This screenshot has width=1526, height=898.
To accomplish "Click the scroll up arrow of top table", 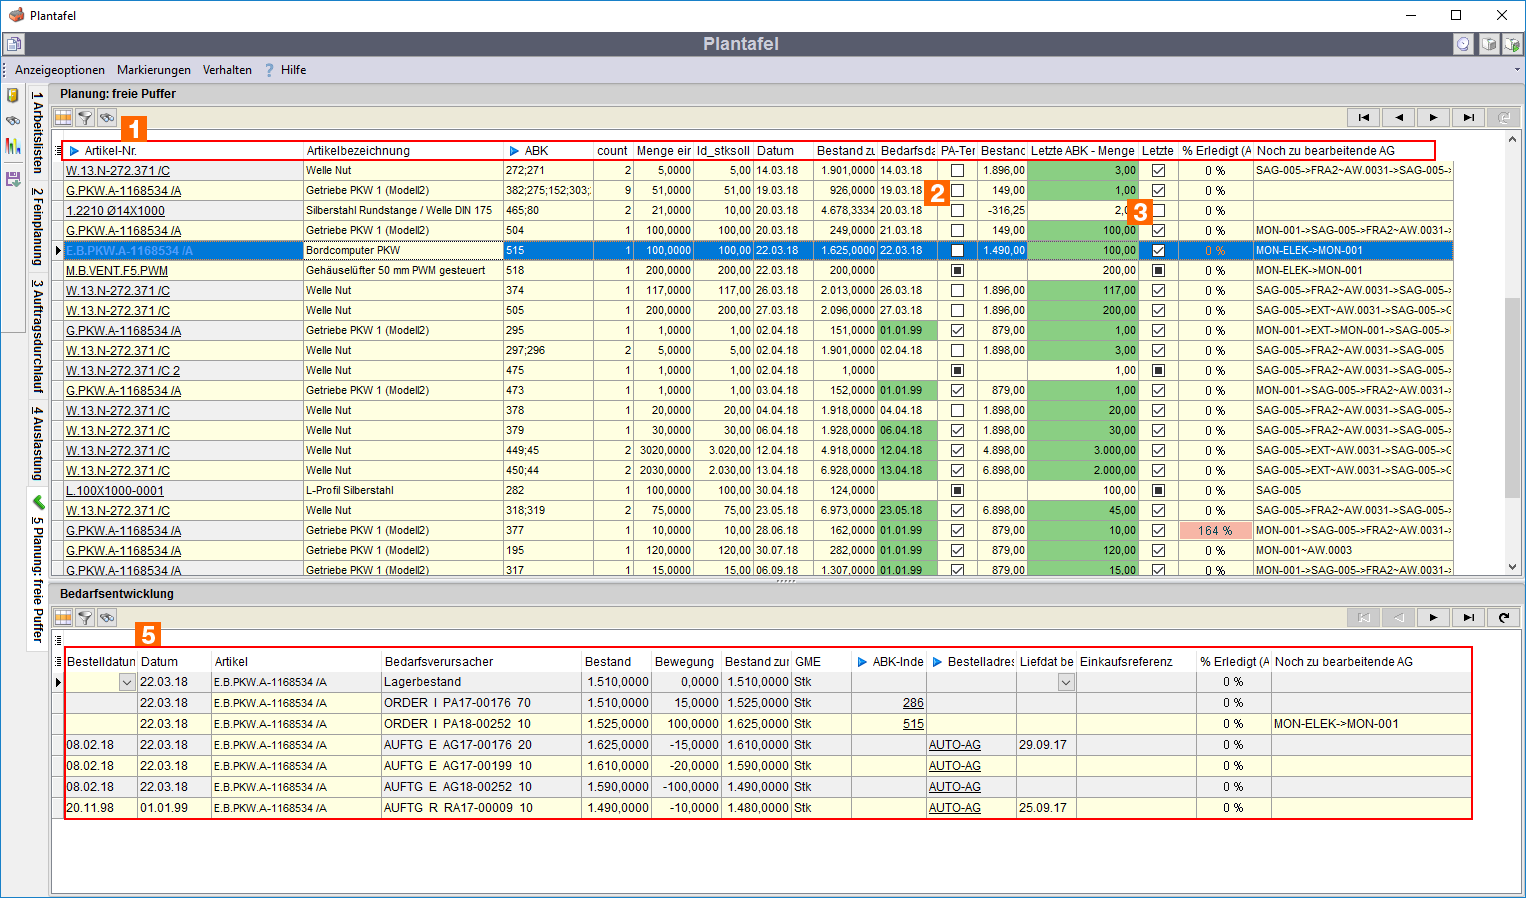I will [1513, 141].
